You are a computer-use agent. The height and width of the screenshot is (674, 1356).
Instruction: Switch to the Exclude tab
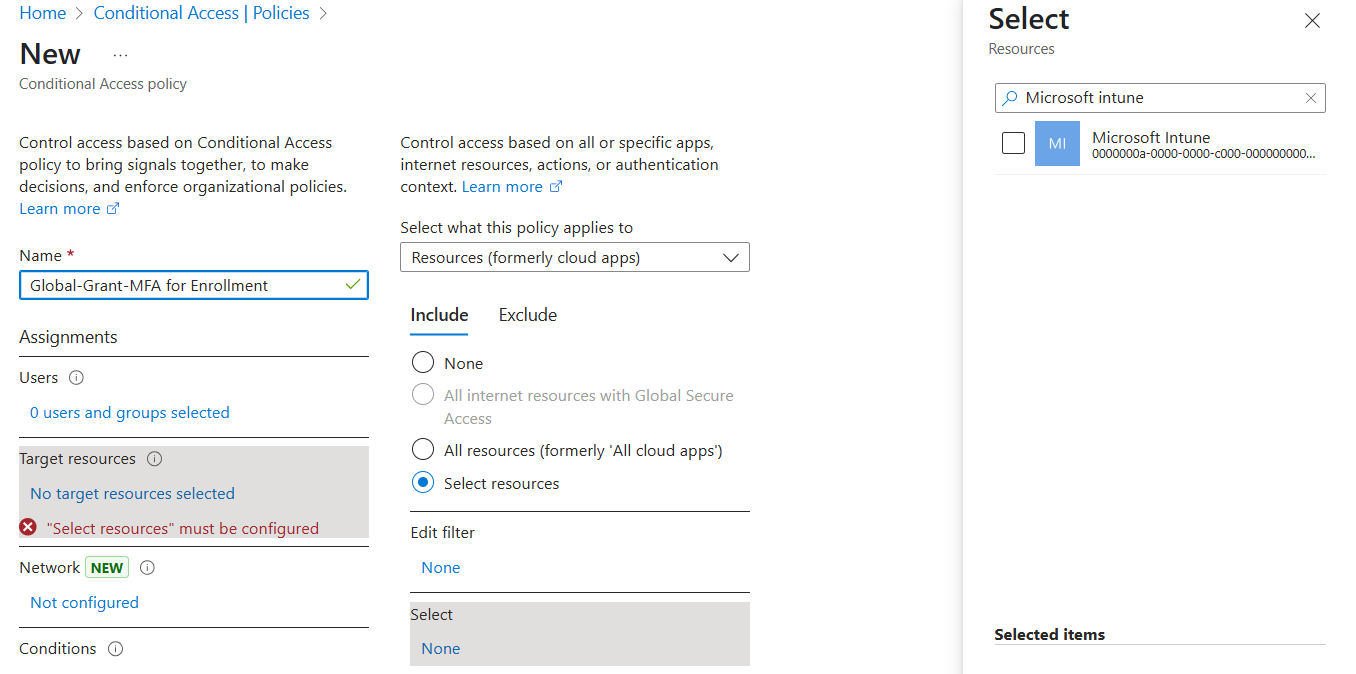click(527, 315)
